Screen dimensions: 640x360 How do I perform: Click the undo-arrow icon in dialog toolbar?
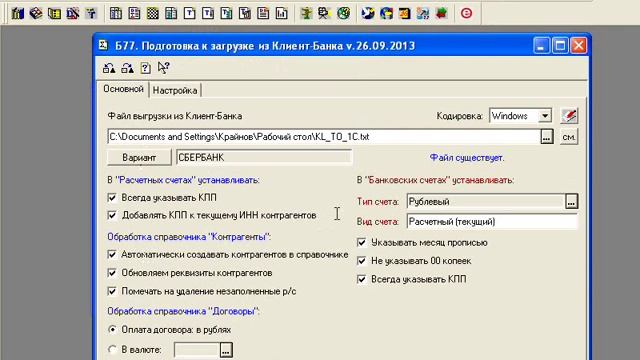tap(109, 68)
